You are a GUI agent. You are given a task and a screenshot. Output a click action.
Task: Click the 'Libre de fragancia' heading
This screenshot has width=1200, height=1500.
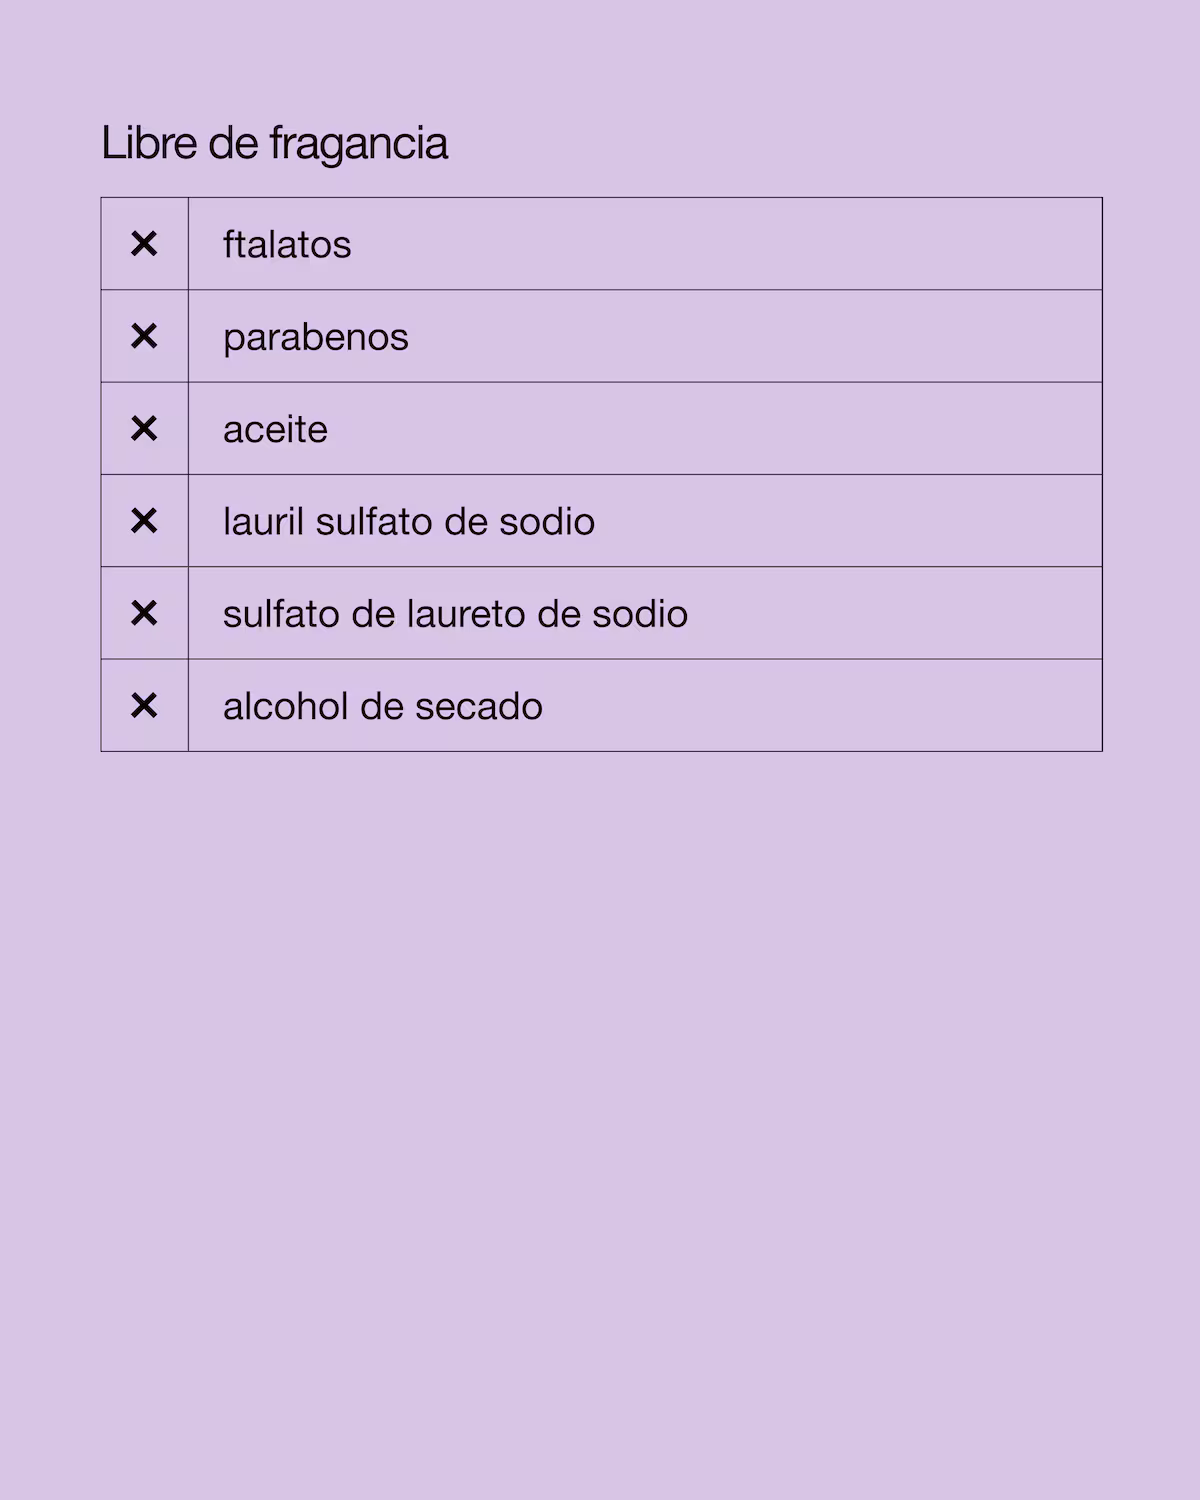coord(274,143)
